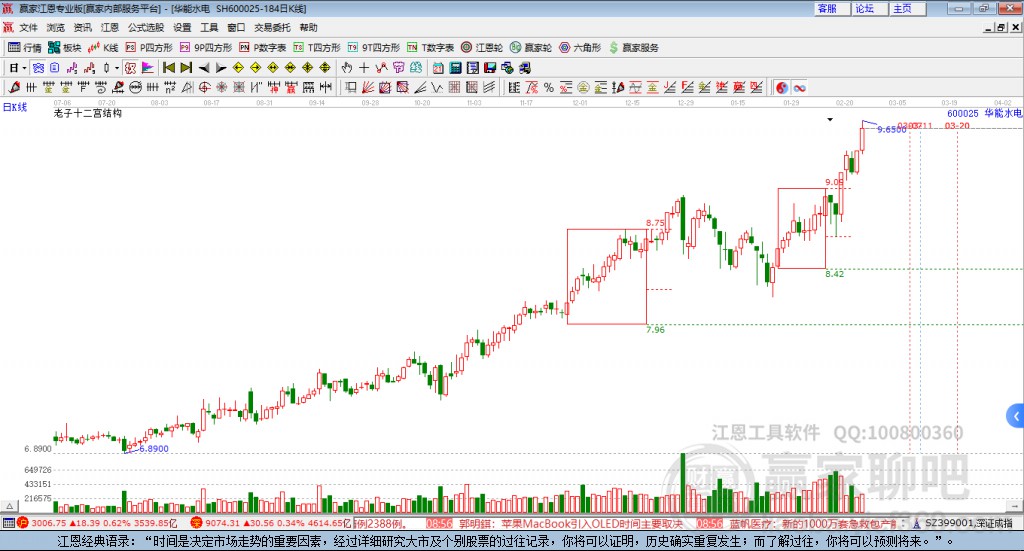Jump to first bar icon
The width and height of the screenshot is (1024, 551).
click(x=169, y=68)
